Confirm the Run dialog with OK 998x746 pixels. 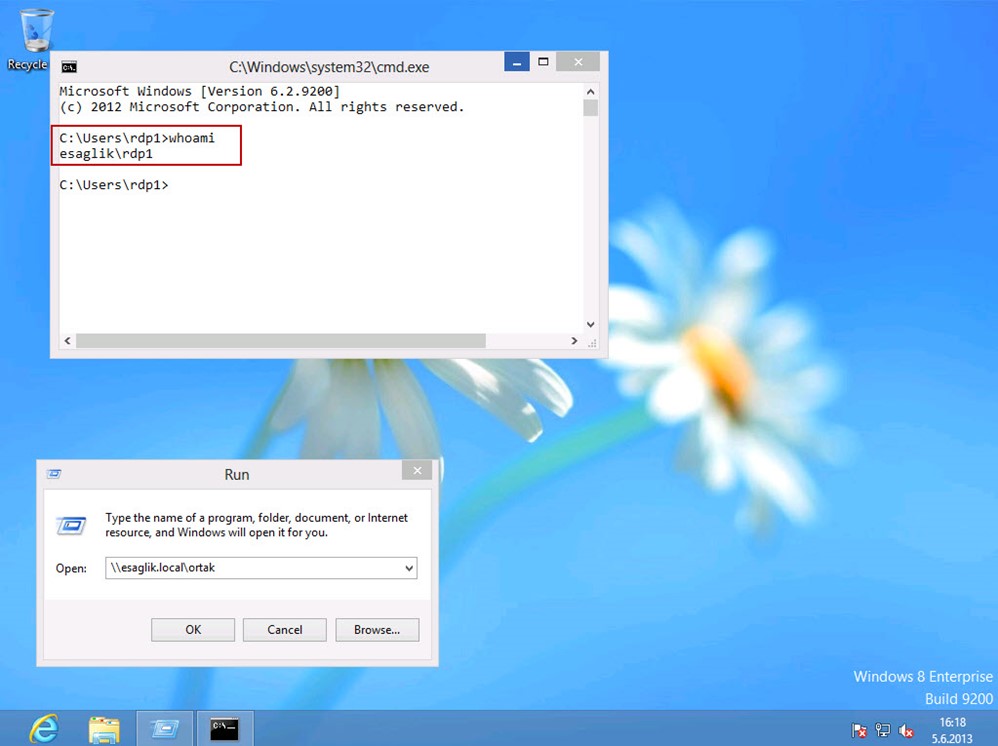[x=193, y=630]
